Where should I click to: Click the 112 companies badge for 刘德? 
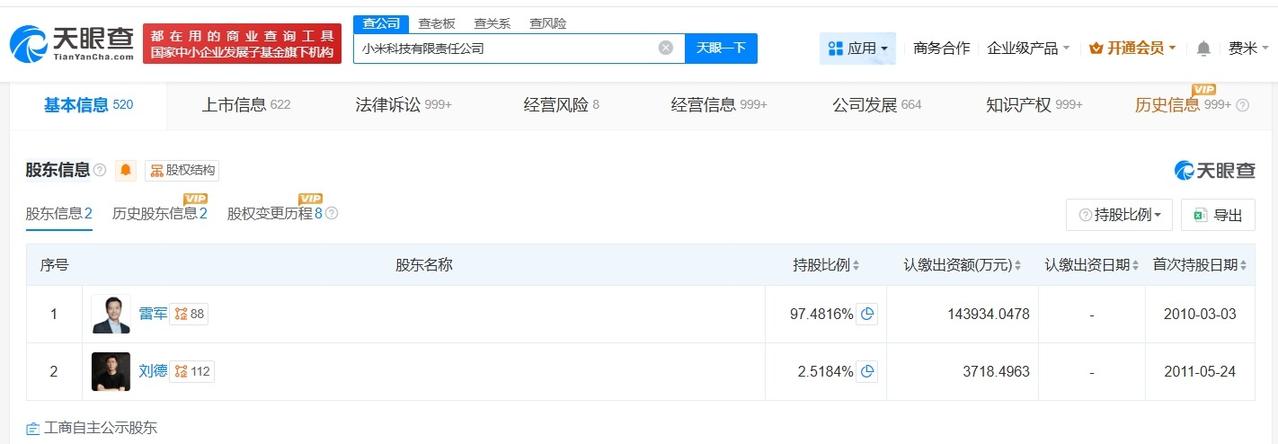click(x=192, y=372)
